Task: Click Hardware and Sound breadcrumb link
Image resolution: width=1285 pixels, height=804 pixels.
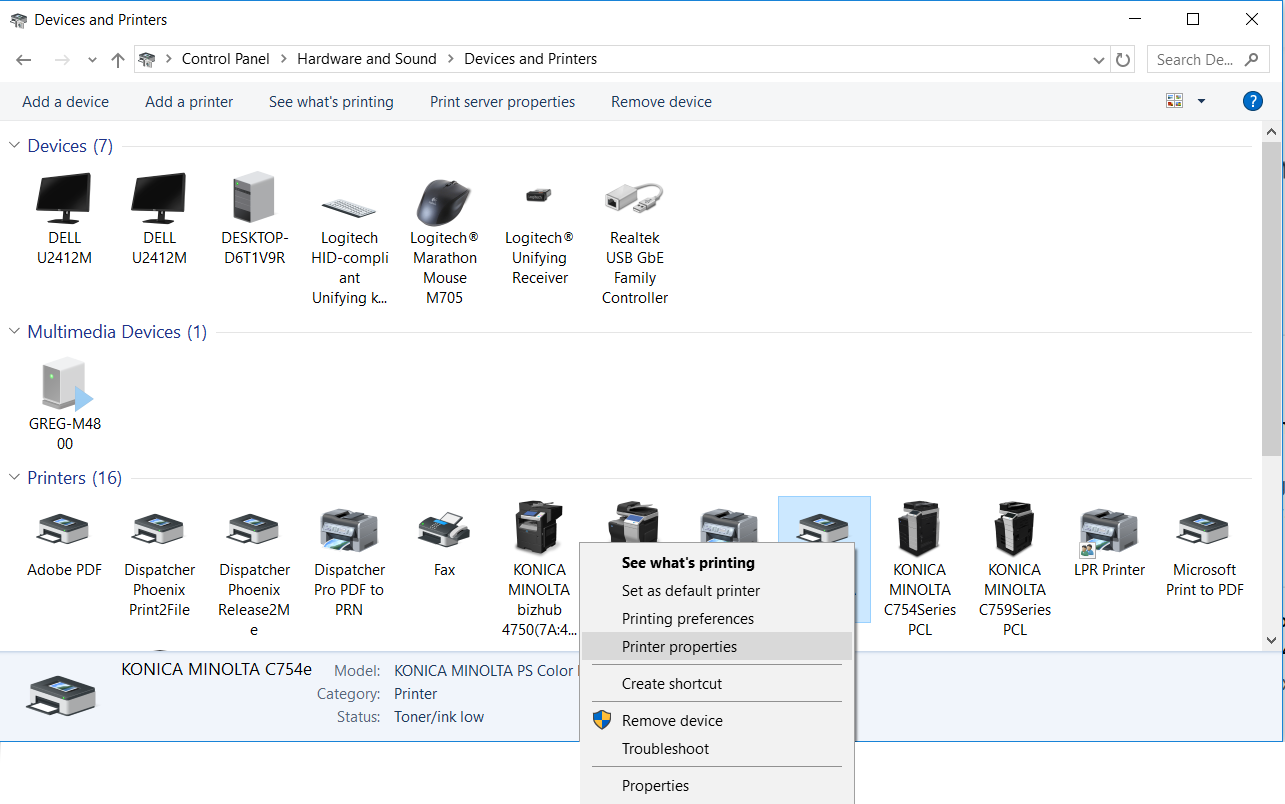Action: [367, 59]
